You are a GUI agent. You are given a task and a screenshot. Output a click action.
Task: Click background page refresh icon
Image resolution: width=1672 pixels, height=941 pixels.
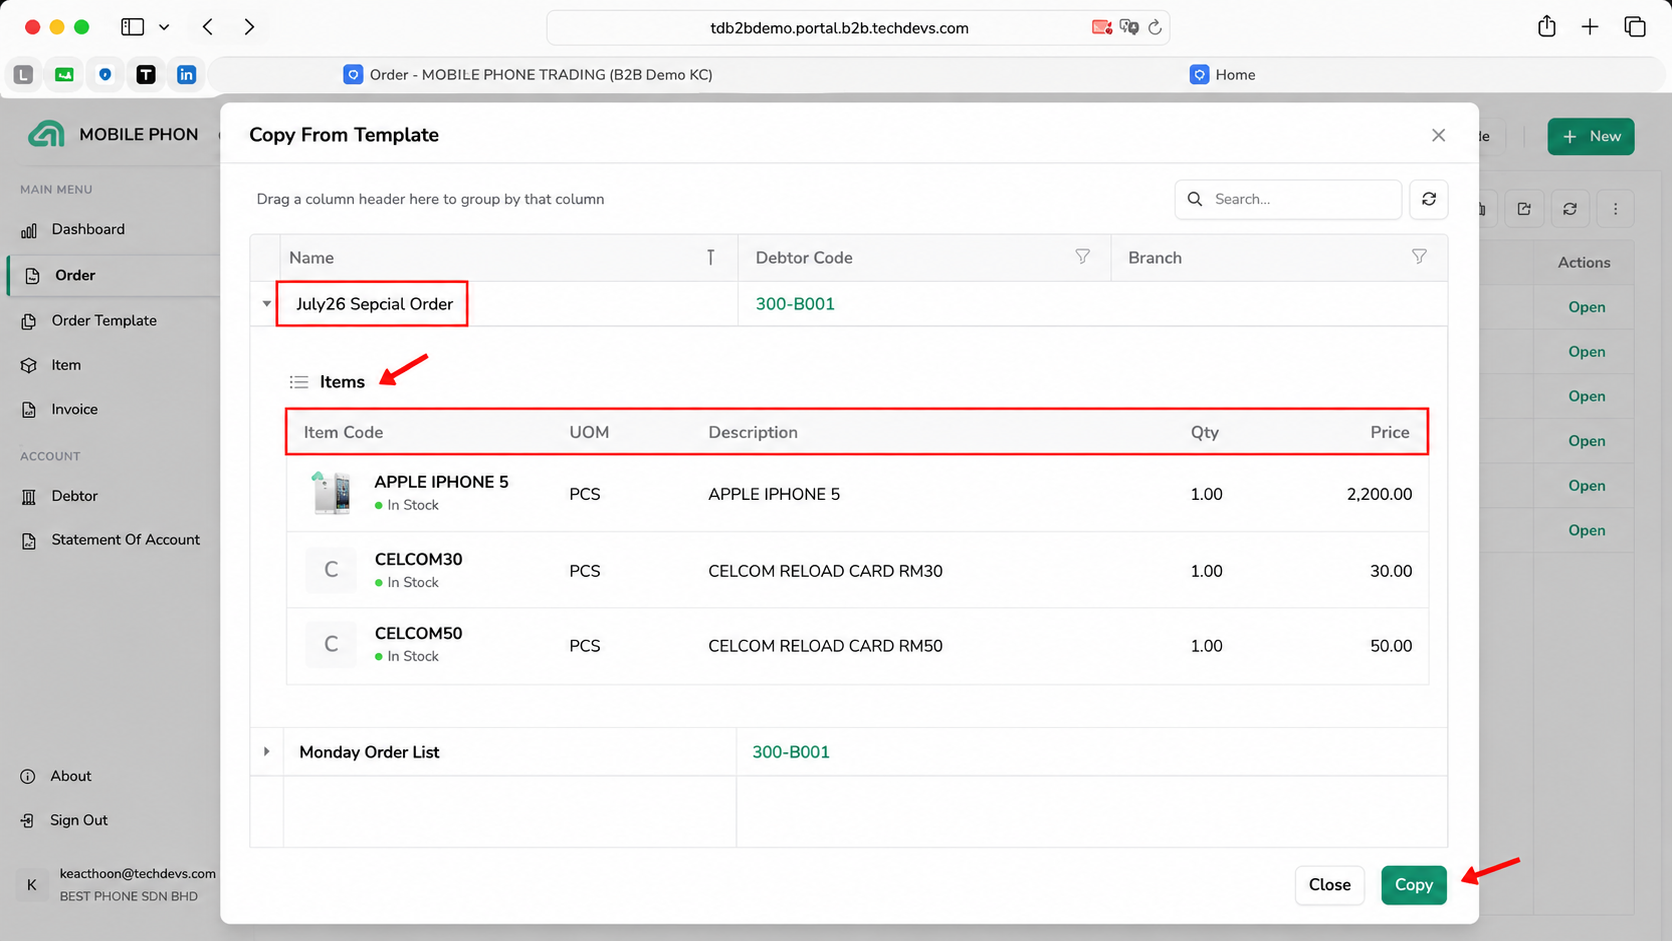tap(1570, 209)
